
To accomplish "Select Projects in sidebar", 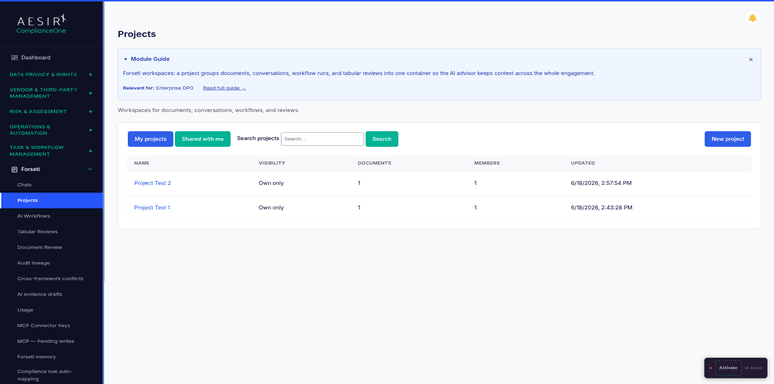I will tap(51, 200).
